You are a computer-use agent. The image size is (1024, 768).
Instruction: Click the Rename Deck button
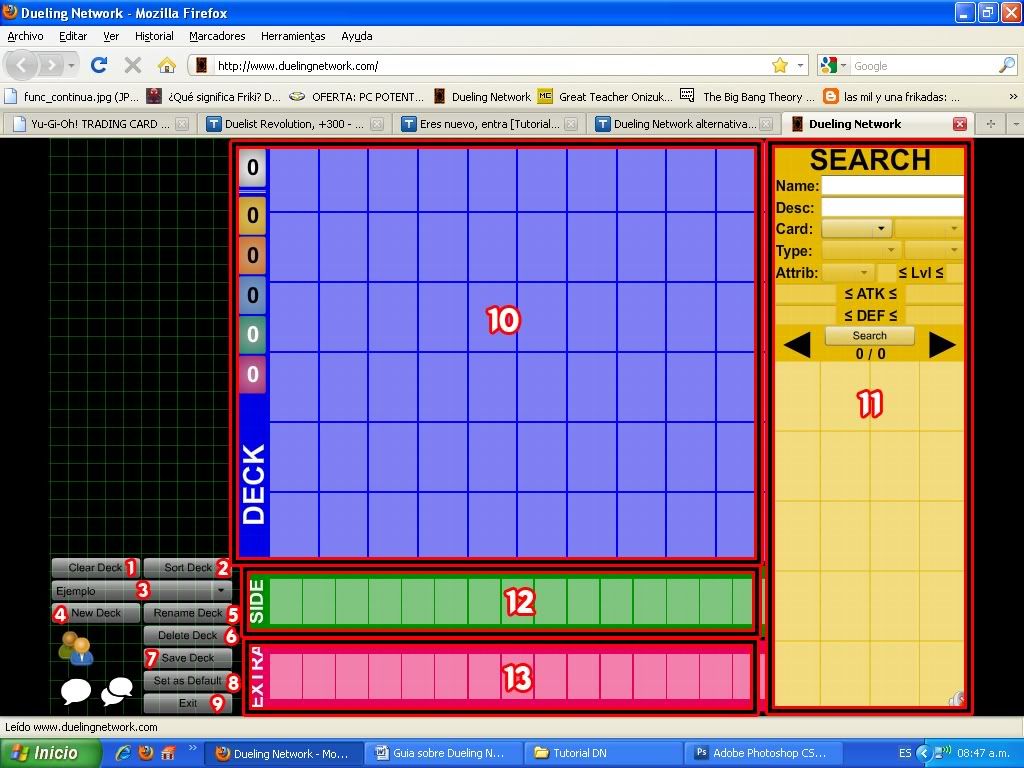[x=188, y=613]
